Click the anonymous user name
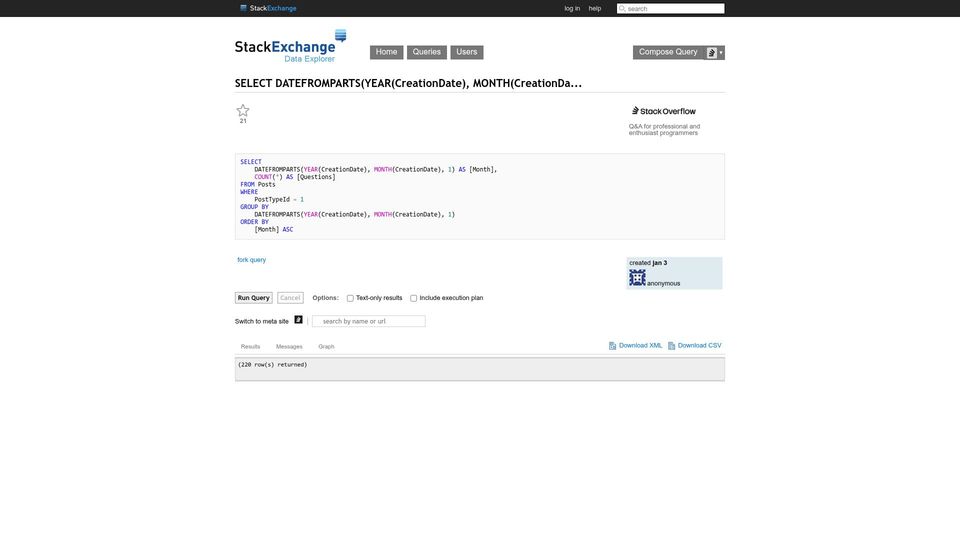This screenshot has height=540, width=960. [664, 283]
